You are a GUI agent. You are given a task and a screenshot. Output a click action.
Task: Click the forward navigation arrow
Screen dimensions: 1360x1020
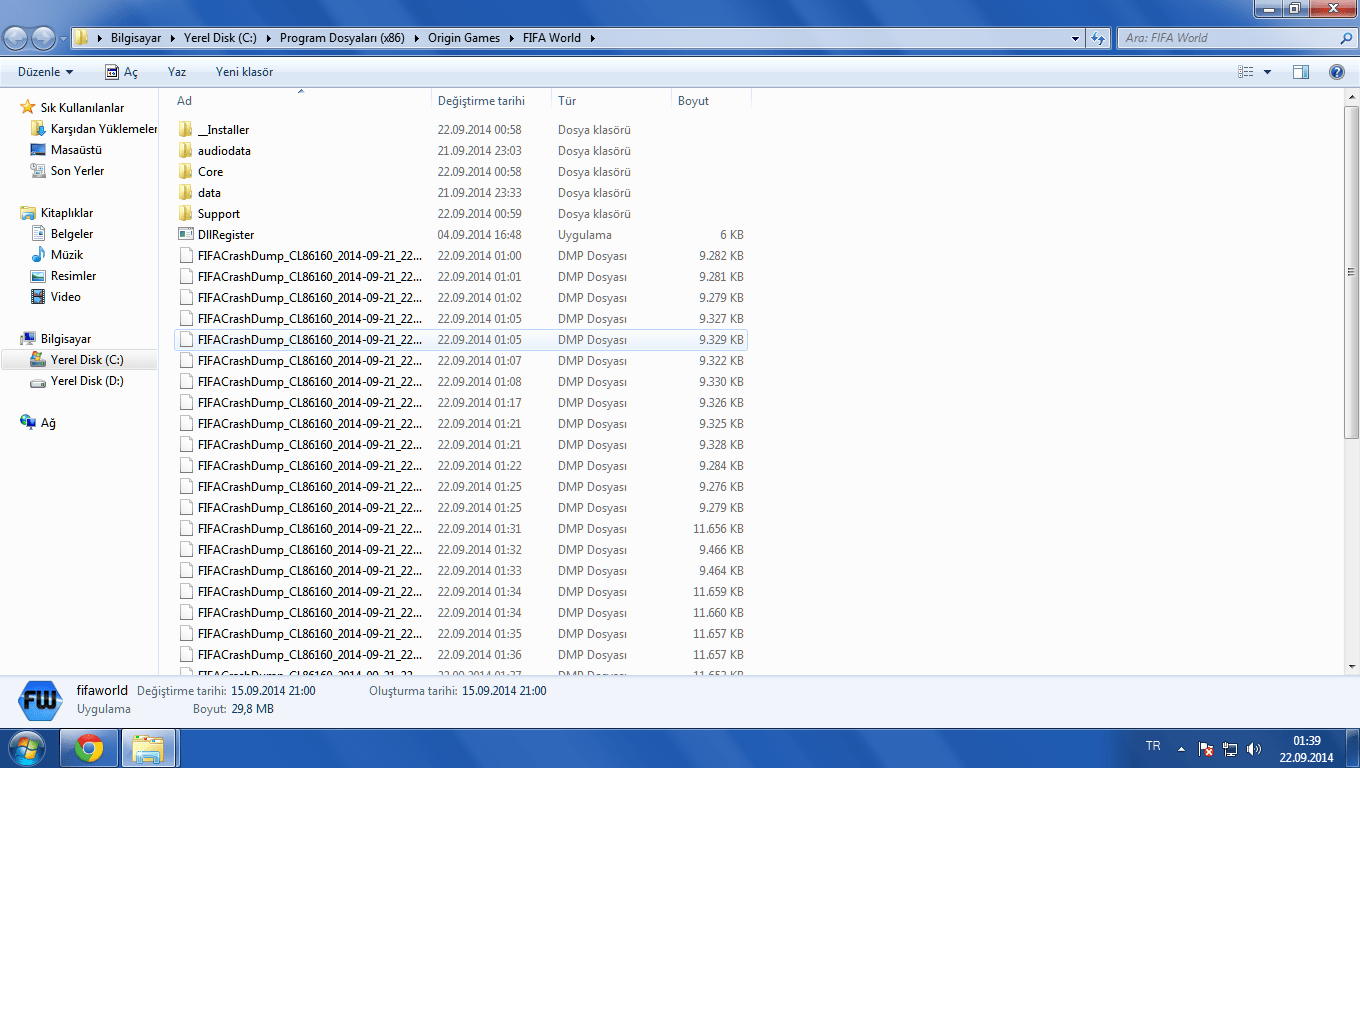pos(43,38)
